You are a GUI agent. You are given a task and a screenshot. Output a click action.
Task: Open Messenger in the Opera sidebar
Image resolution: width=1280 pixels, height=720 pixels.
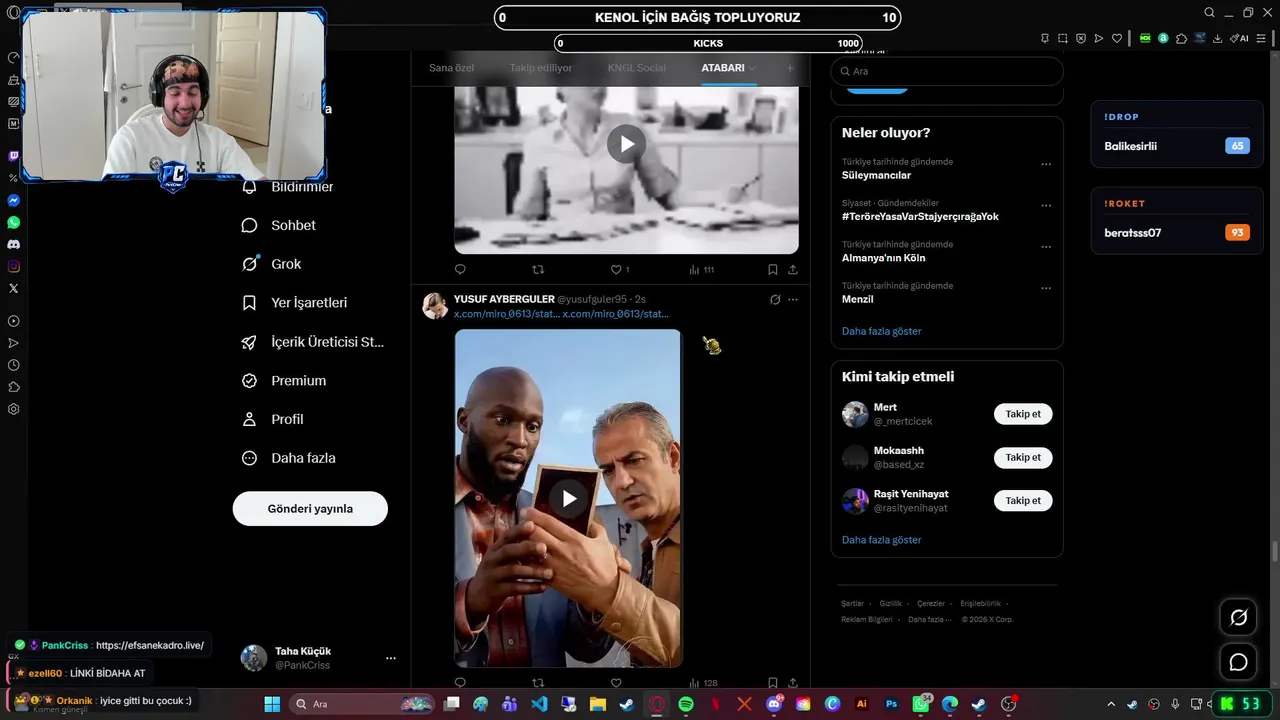pyautogui.click(x=13, y=200)
